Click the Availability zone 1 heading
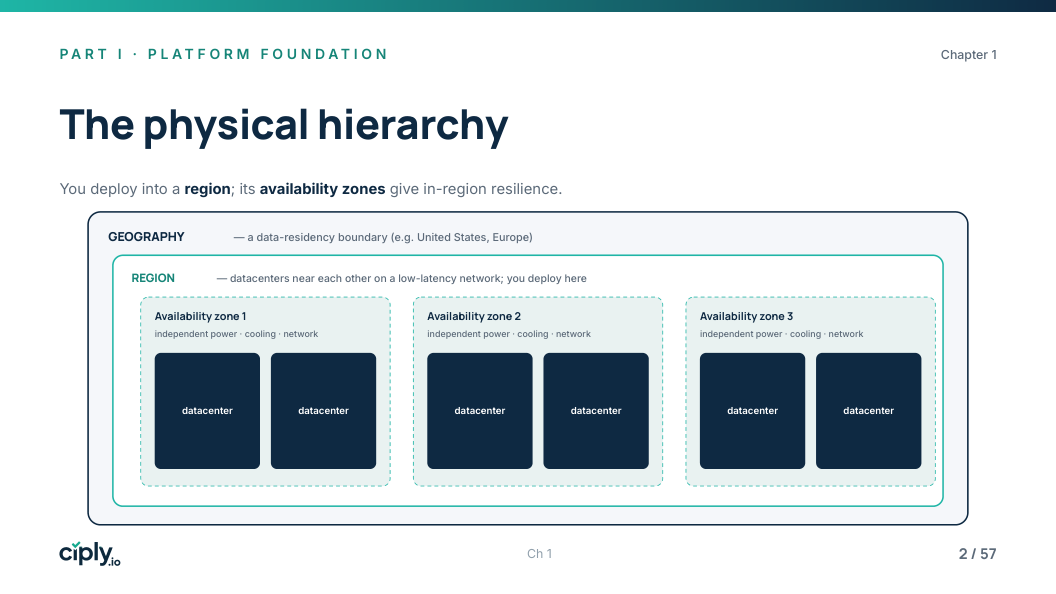 point(201,317)
